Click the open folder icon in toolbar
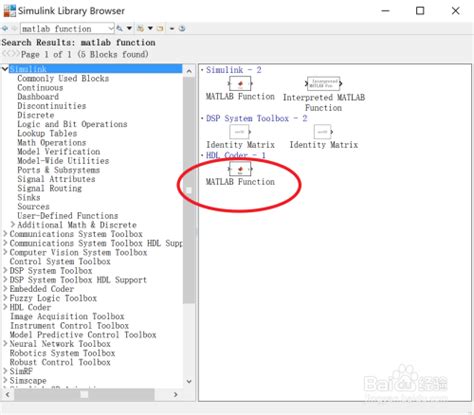This screenshot has height=415, width=474. [x=160, y=28]
